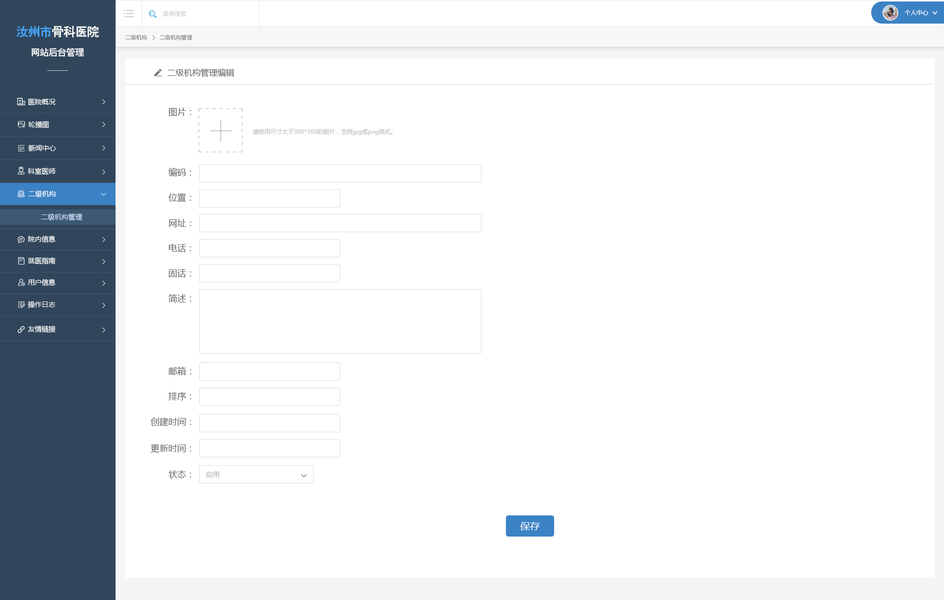The height and width of the screenshot is (600, 944).
Task: Click the 院内信息 chat icon
Action: tap(21, 239)
